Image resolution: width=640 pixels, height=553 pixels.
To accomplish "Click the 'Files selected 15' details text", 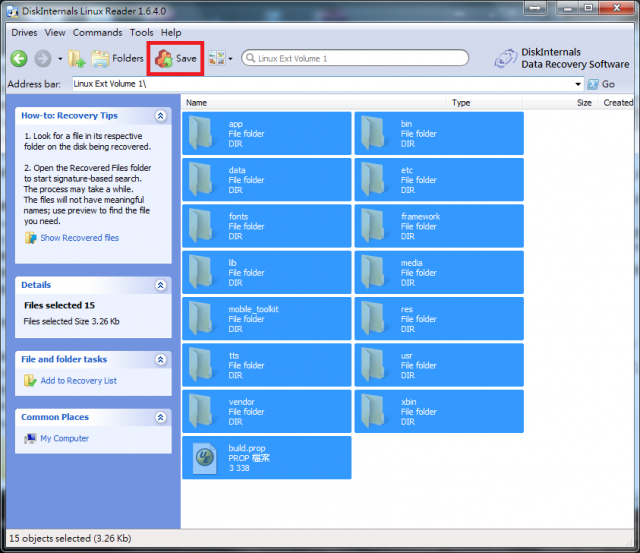I will [59, 305].
